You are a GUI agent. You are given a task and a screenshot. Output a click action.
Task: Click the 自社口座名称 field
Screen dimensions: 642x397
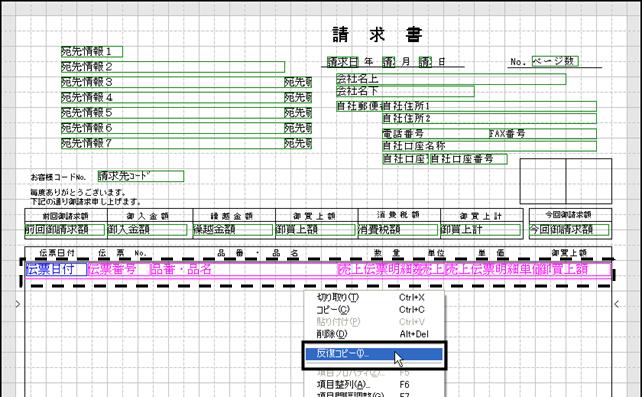click(489, 146)
